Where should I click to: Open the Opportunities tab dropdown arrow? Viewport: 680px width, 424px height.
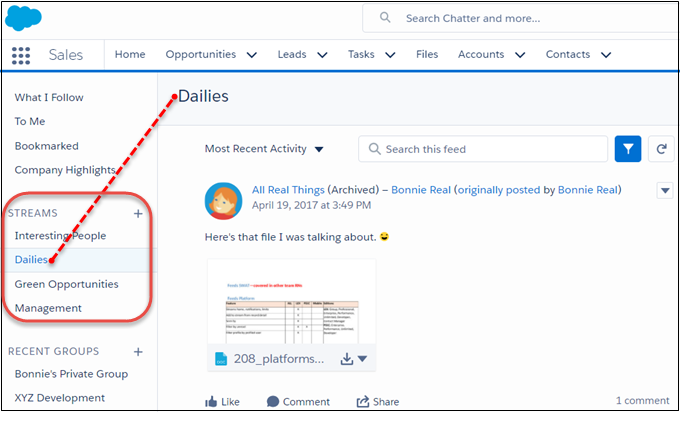click(252, 55)
